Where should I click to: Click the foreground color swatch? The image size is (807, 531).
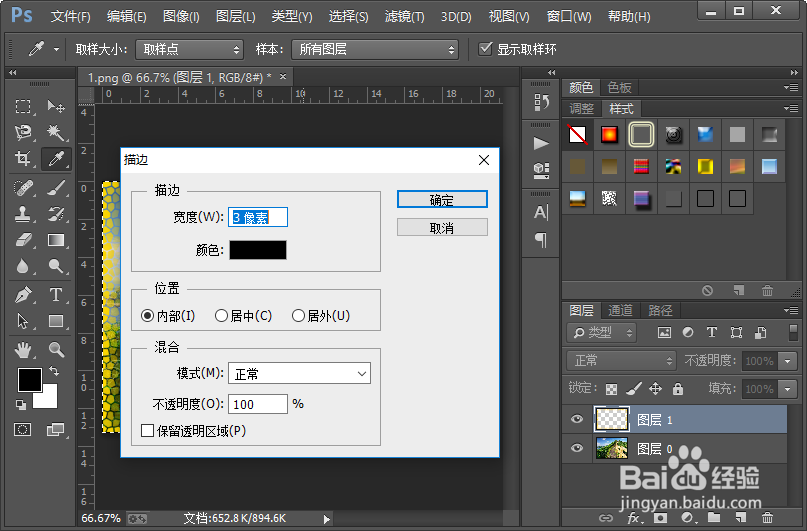30,380
